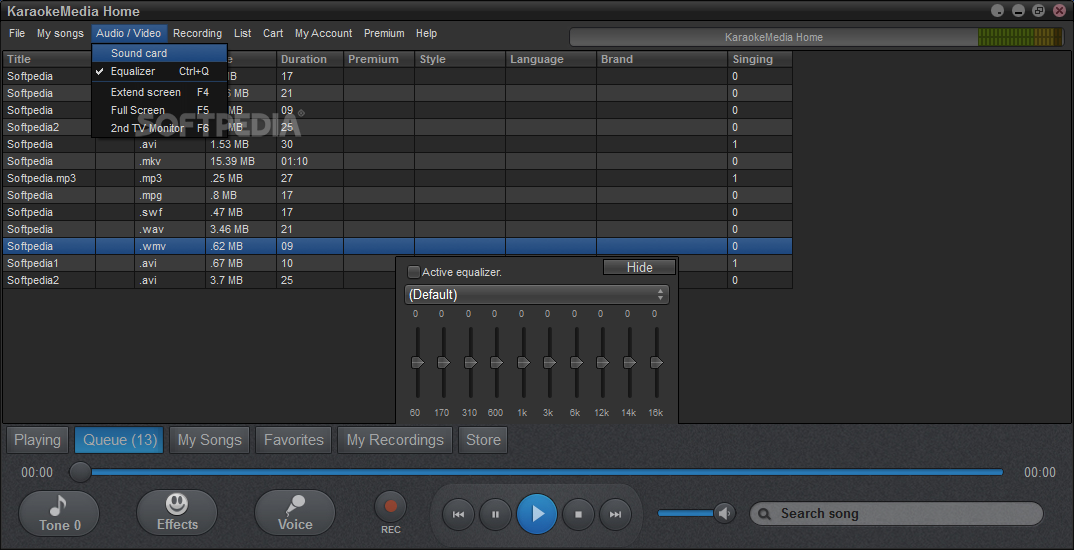
Task: Stop the playback
Action: [578, 514]
